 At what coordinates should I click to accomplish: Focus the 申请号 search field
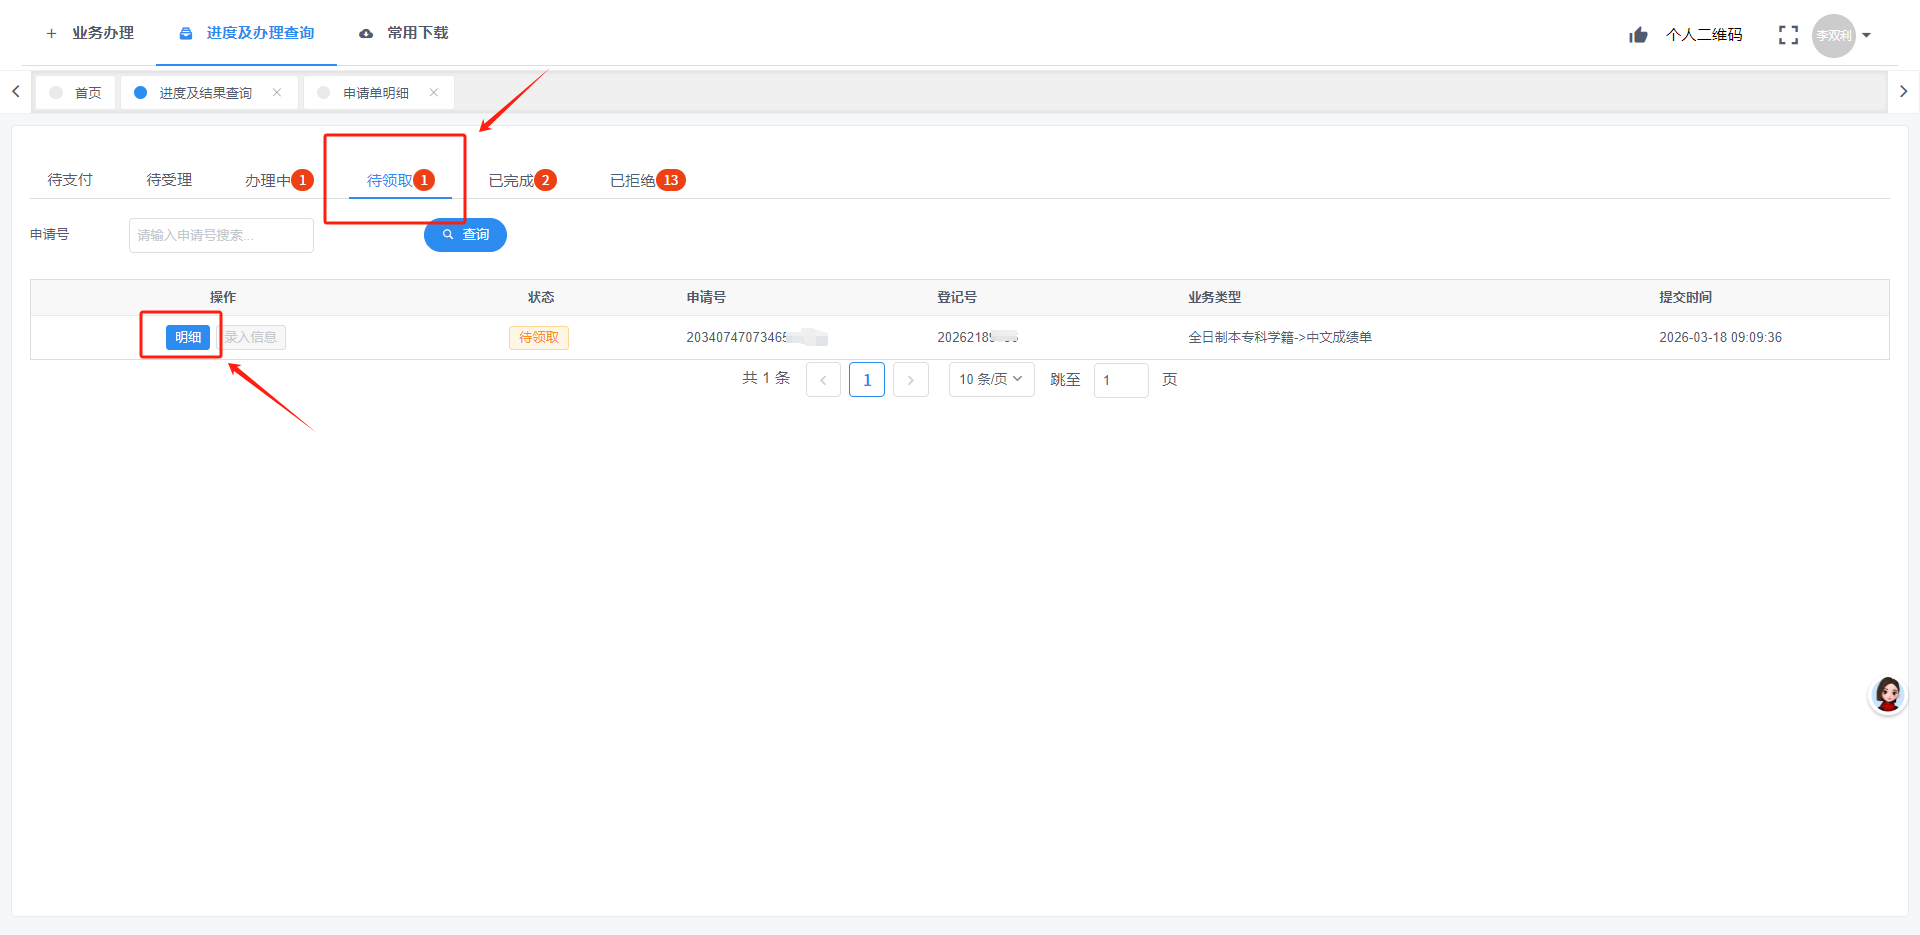tap(221, 235)
